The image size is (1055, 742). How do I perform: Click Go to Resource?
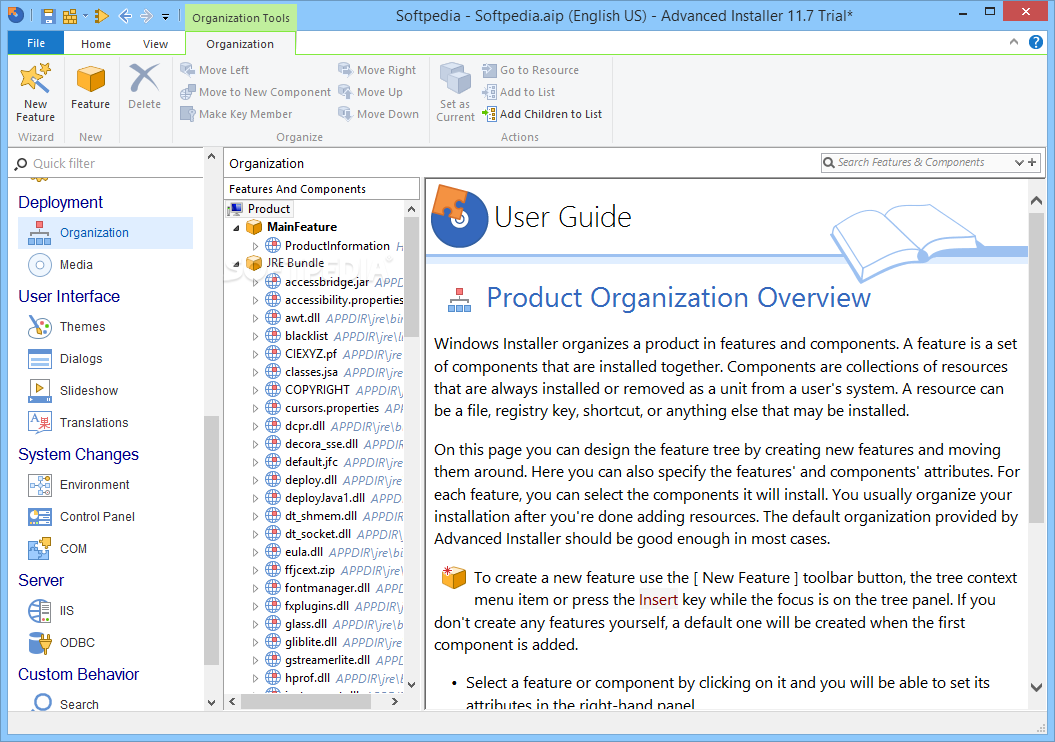(530, 70)
